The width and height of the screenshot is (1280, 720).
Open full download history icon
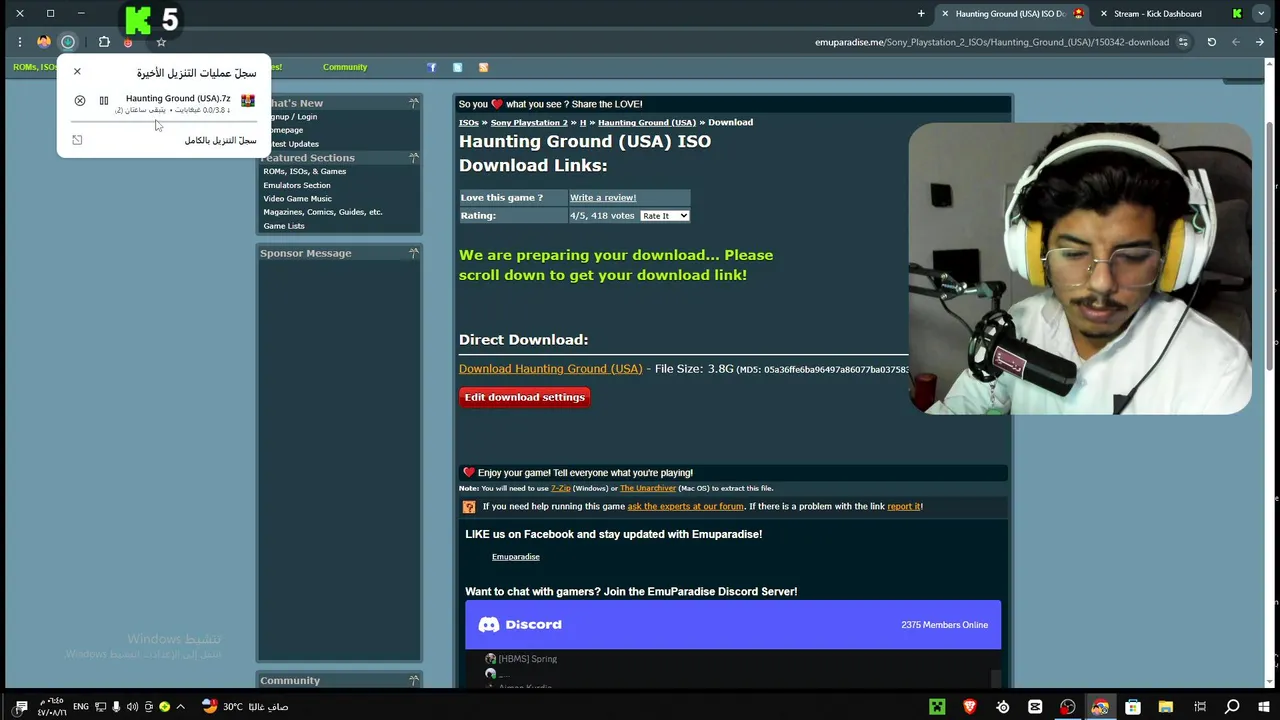(x=77, y=140)
